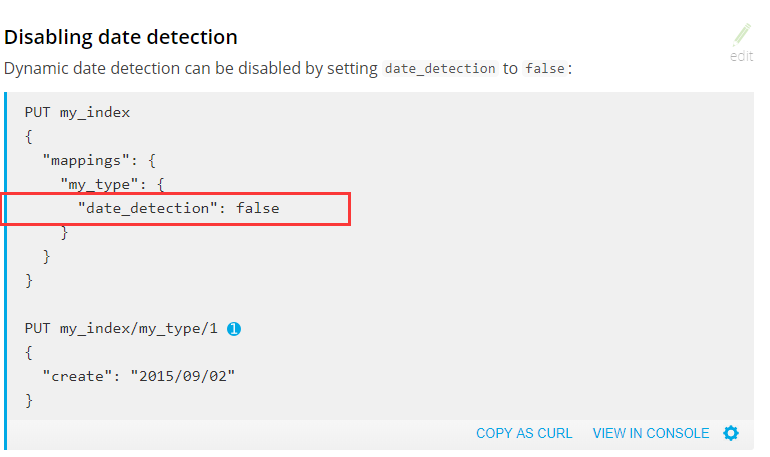Click inline code 'date_detection' in description sentence
Screen dimensions: 770x457
[x=440, y=69]
